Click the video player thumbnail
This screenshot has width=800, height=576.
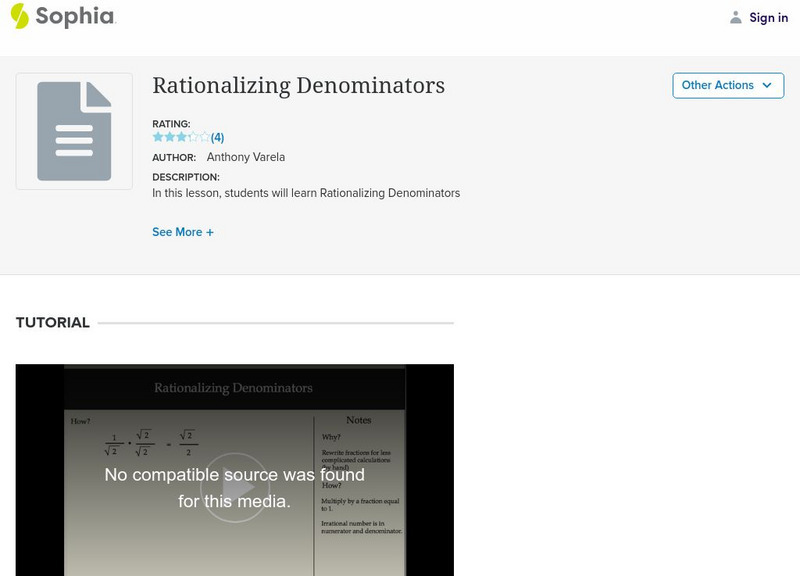pyautogui.click(x=234, y=470)
